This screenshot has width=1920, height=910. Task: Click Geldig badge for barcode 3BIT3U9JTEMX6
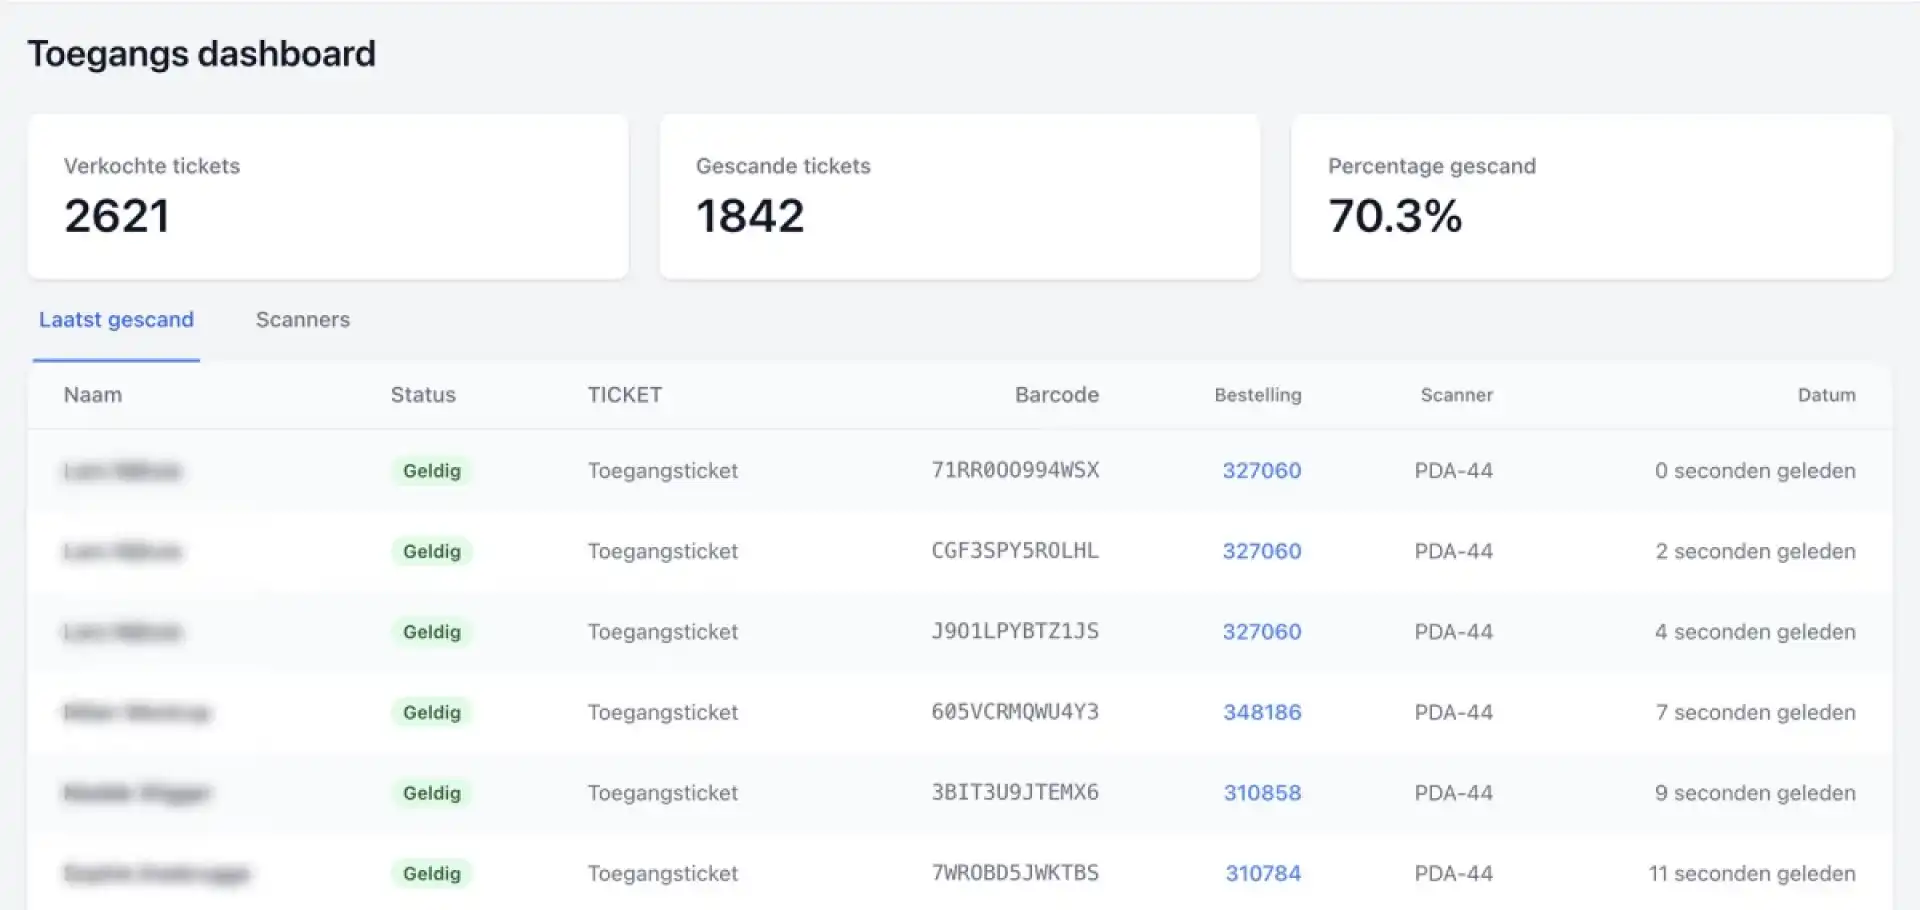click(431, 793)
